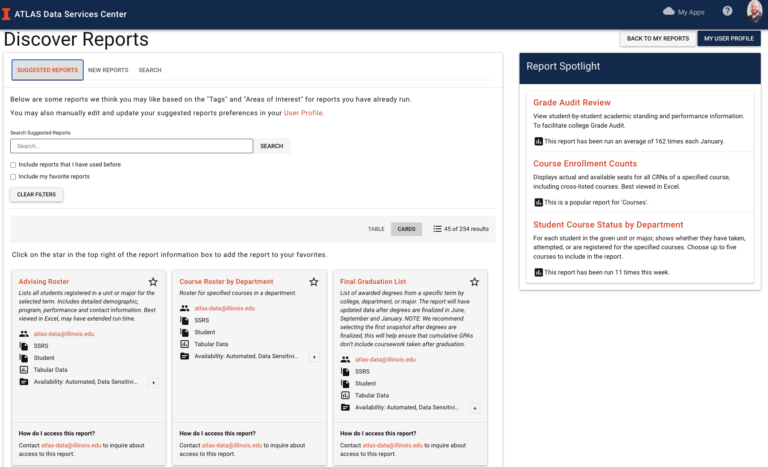Click SSRS document icon in Final Graduation List card

[x=345, y=371]
